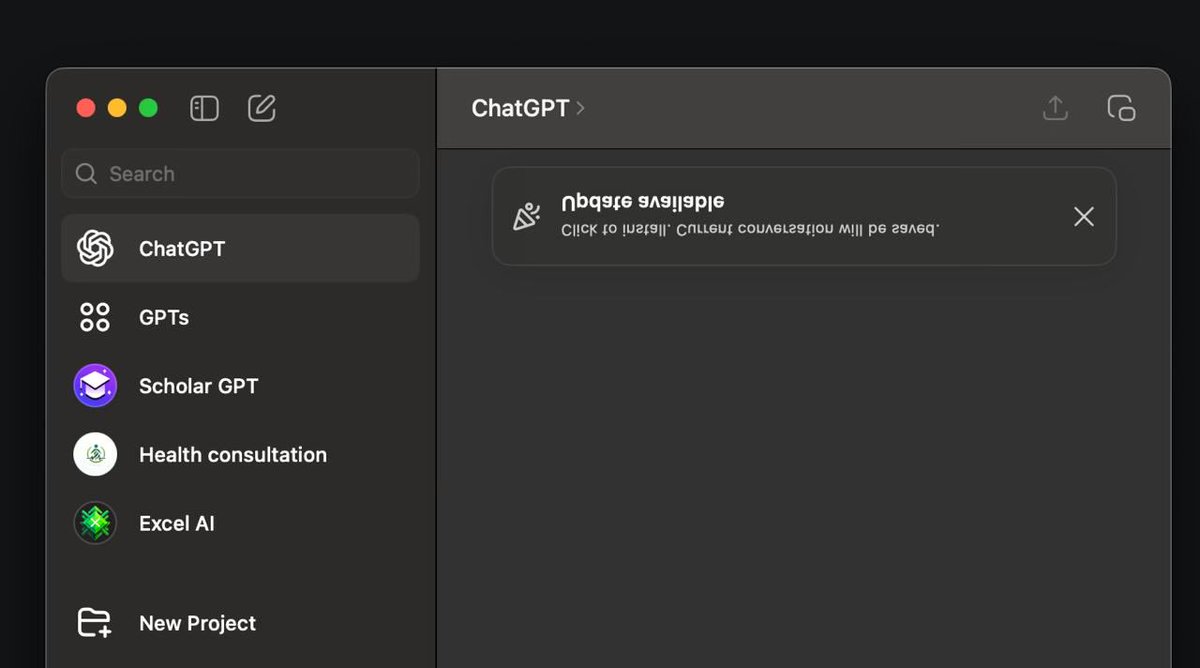
Task: Click the GPTs four-circles icon
Action: (95, 317)
